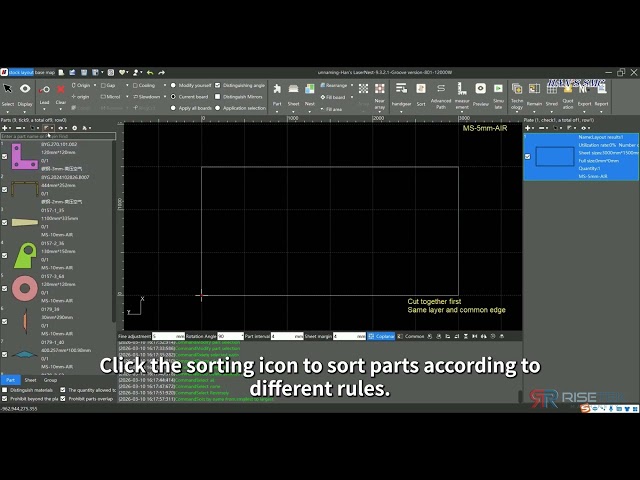Screen dimensions: 640x480
Task: Select the Near array tool
Action: click(x=380, y=89)
